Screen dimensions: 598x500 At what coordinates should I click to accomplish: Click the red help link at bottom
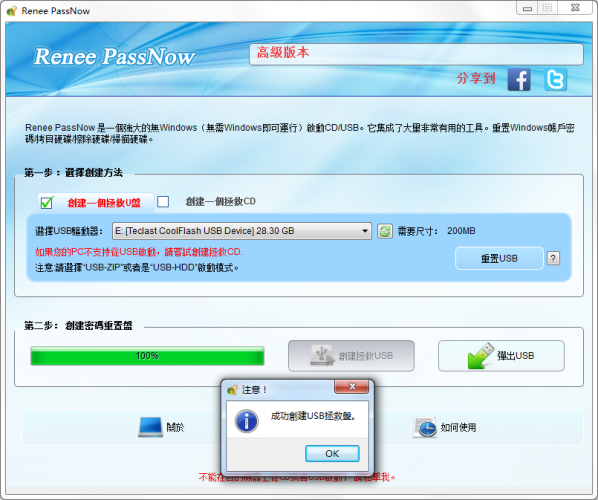[297, 477]
